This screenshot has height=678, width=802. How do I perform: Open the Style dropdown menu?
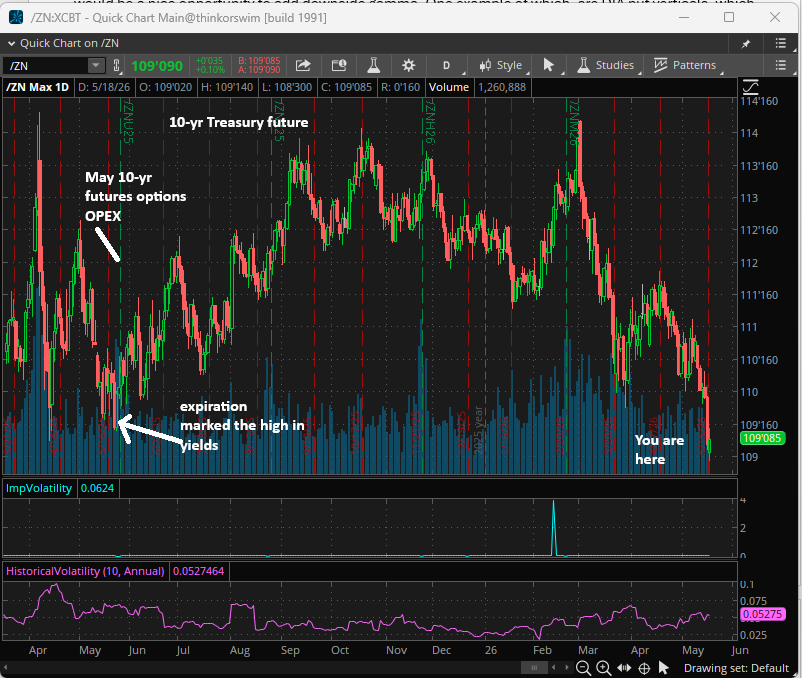500,65
